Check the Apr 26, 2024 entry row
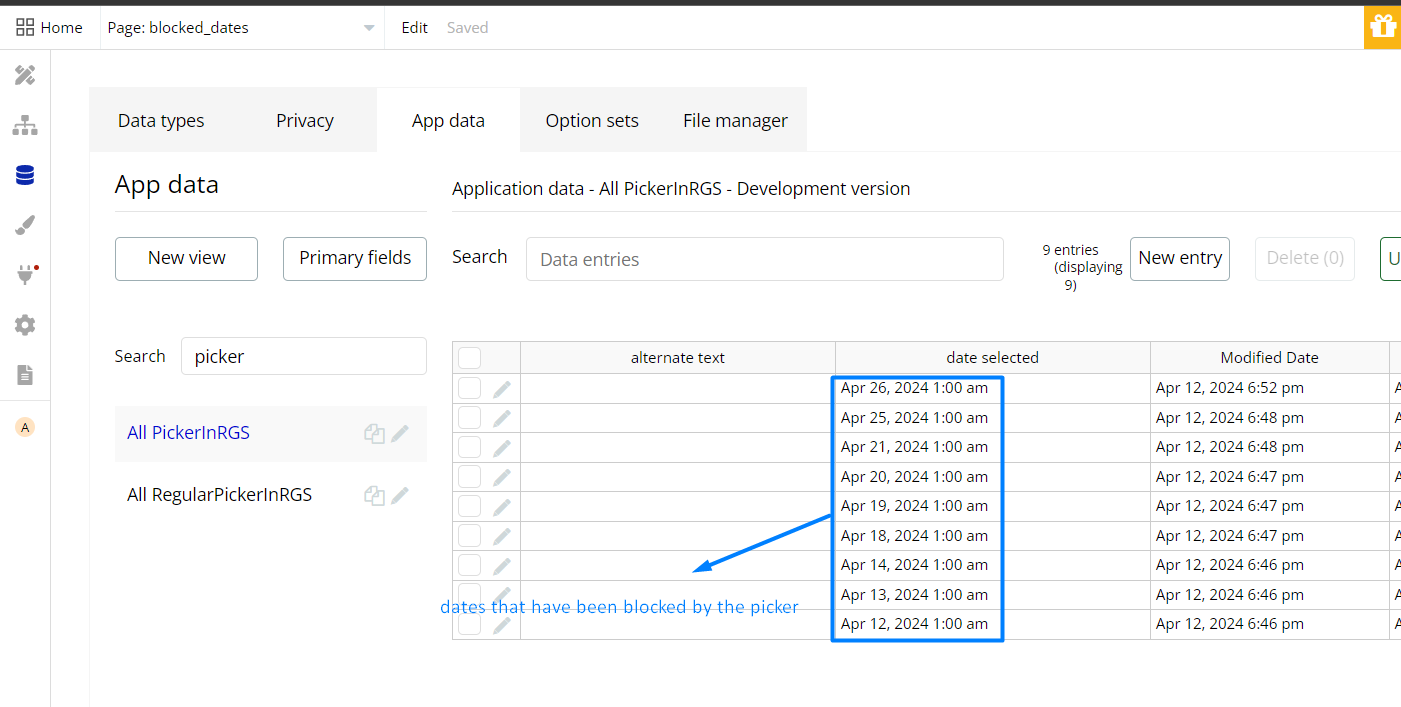Viewport: 1401px width, 707px height. pos(470,388)
